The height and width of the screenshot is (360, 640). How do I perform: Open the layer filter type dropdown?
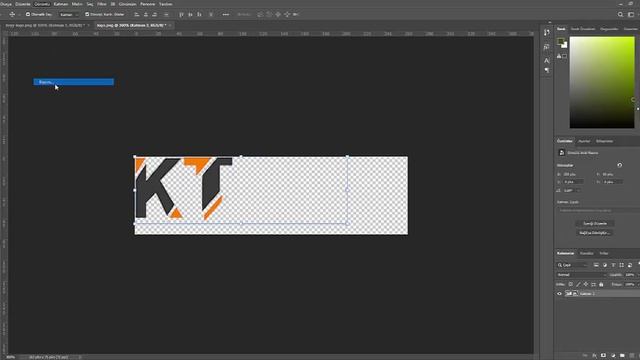pos(573,265)
